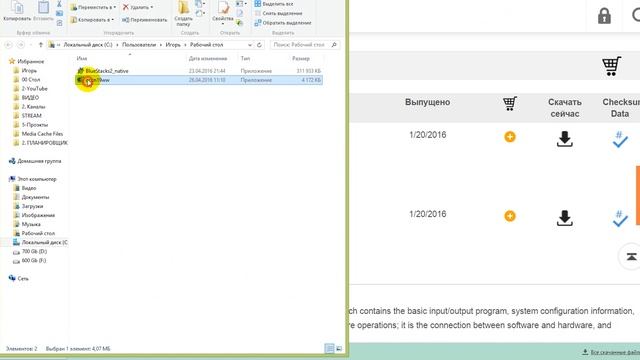Click Выделить все in the ribbon
Image resolution: width=640 pixels, height=360 pixels.
tap(274, 4)
